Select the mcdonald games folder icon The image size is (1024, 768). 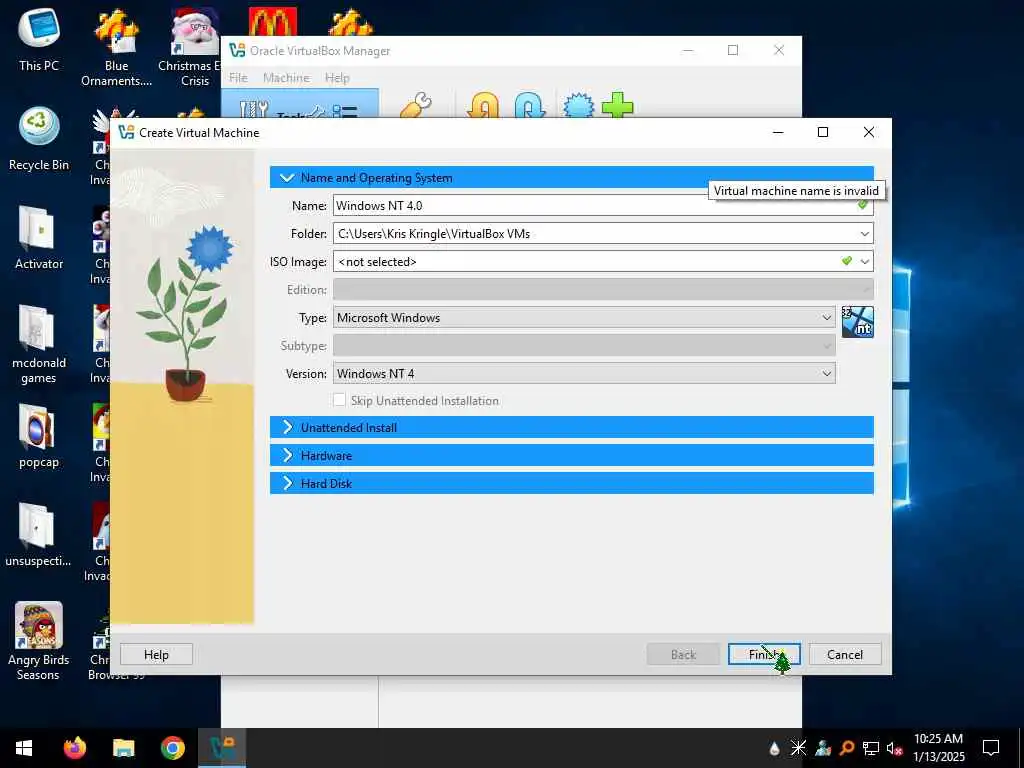point(39,345)
